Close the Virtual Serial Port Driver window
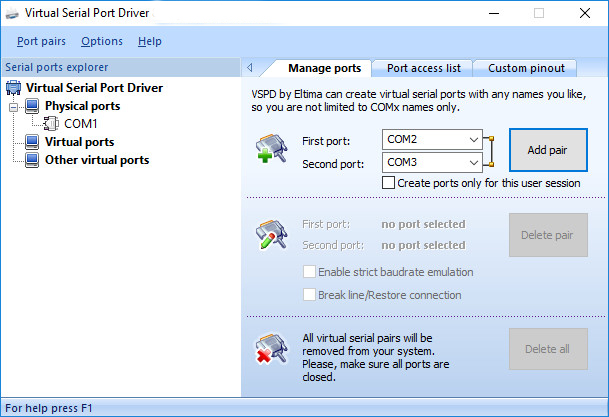609x417 pixels. point(585,14)
